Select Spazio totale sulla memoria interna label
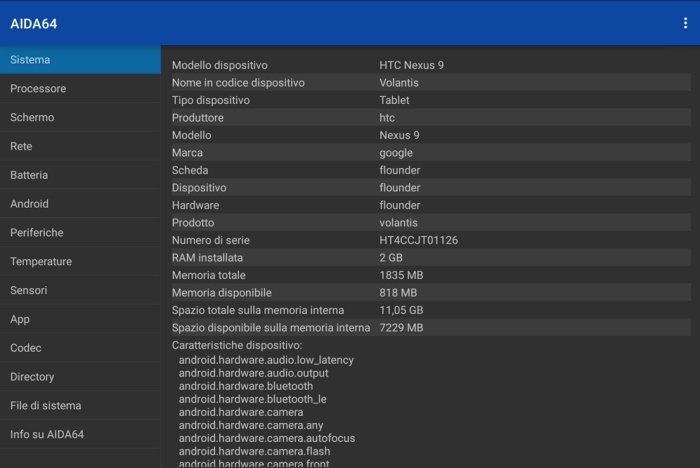Screen dimensions: 700x468 click(x=258, y=310)
